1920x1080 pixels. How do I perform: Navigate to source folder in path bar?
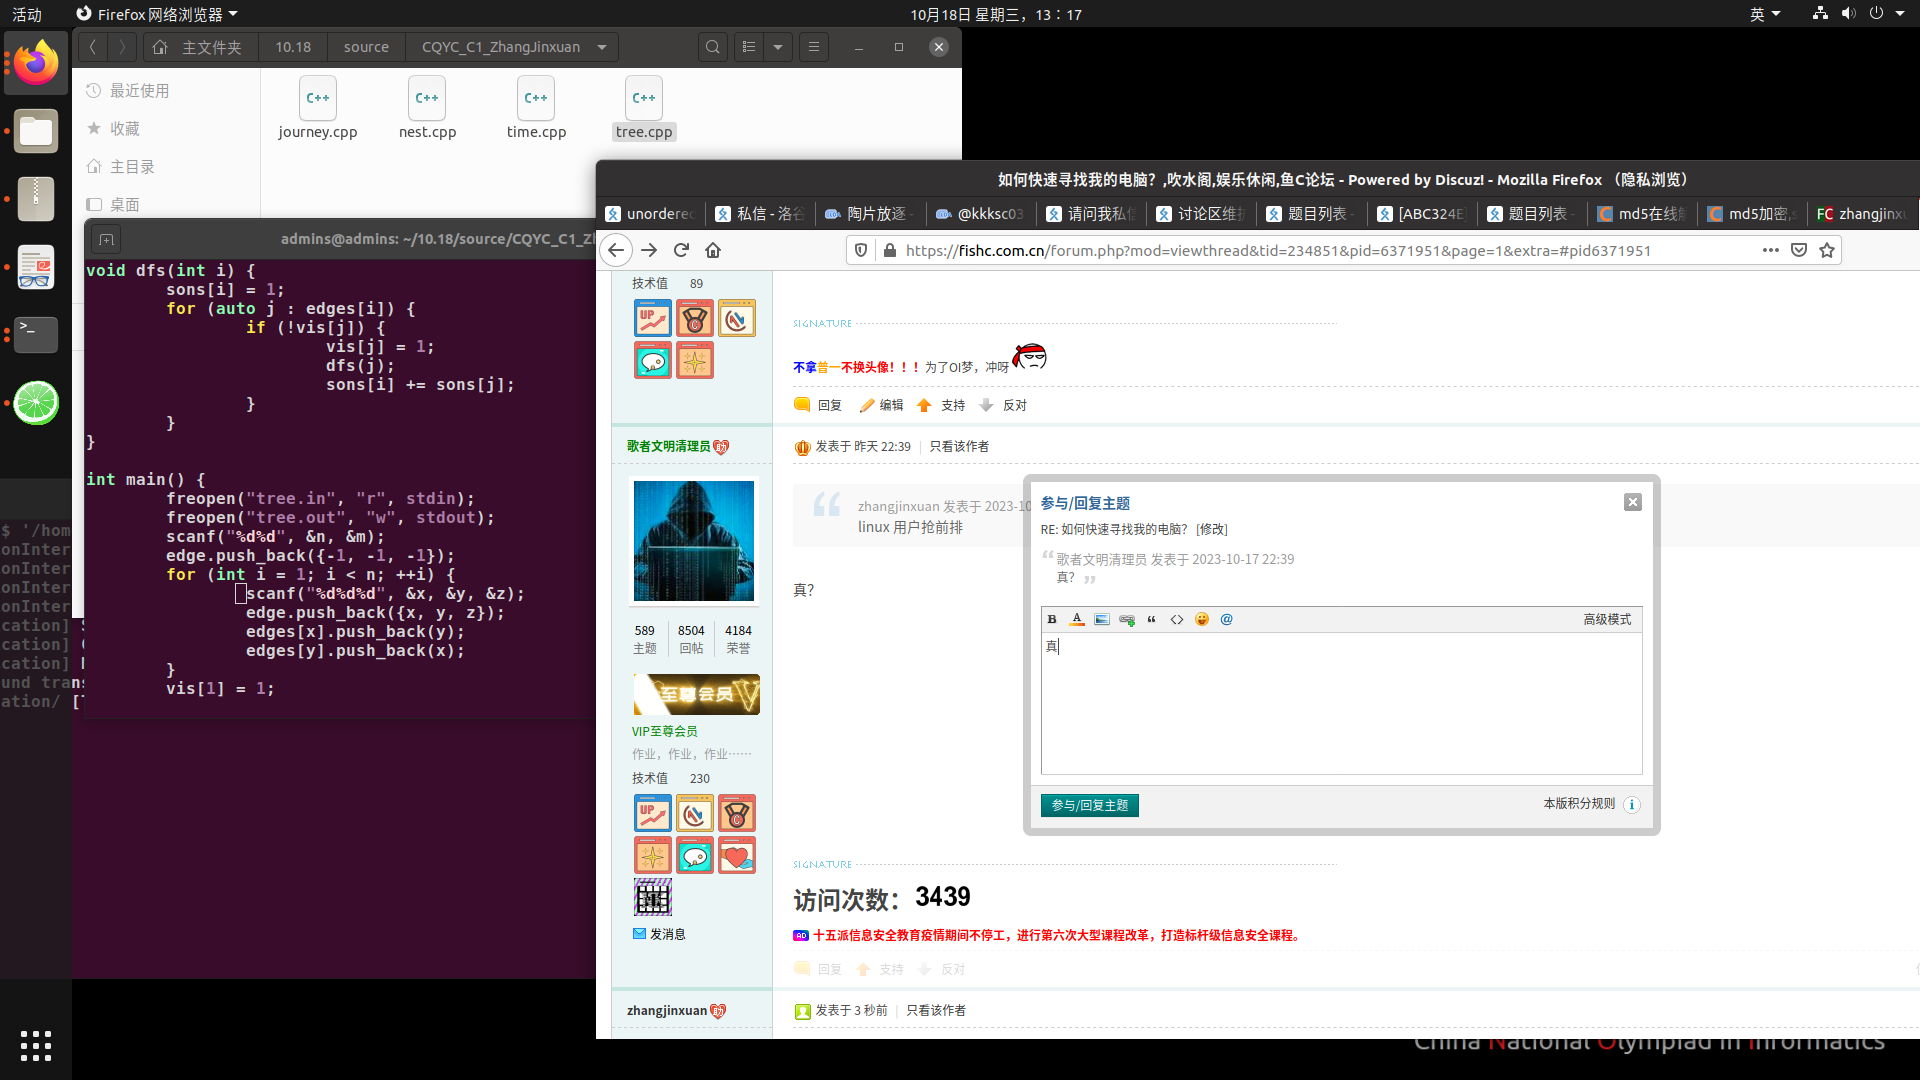coord(366,47)
